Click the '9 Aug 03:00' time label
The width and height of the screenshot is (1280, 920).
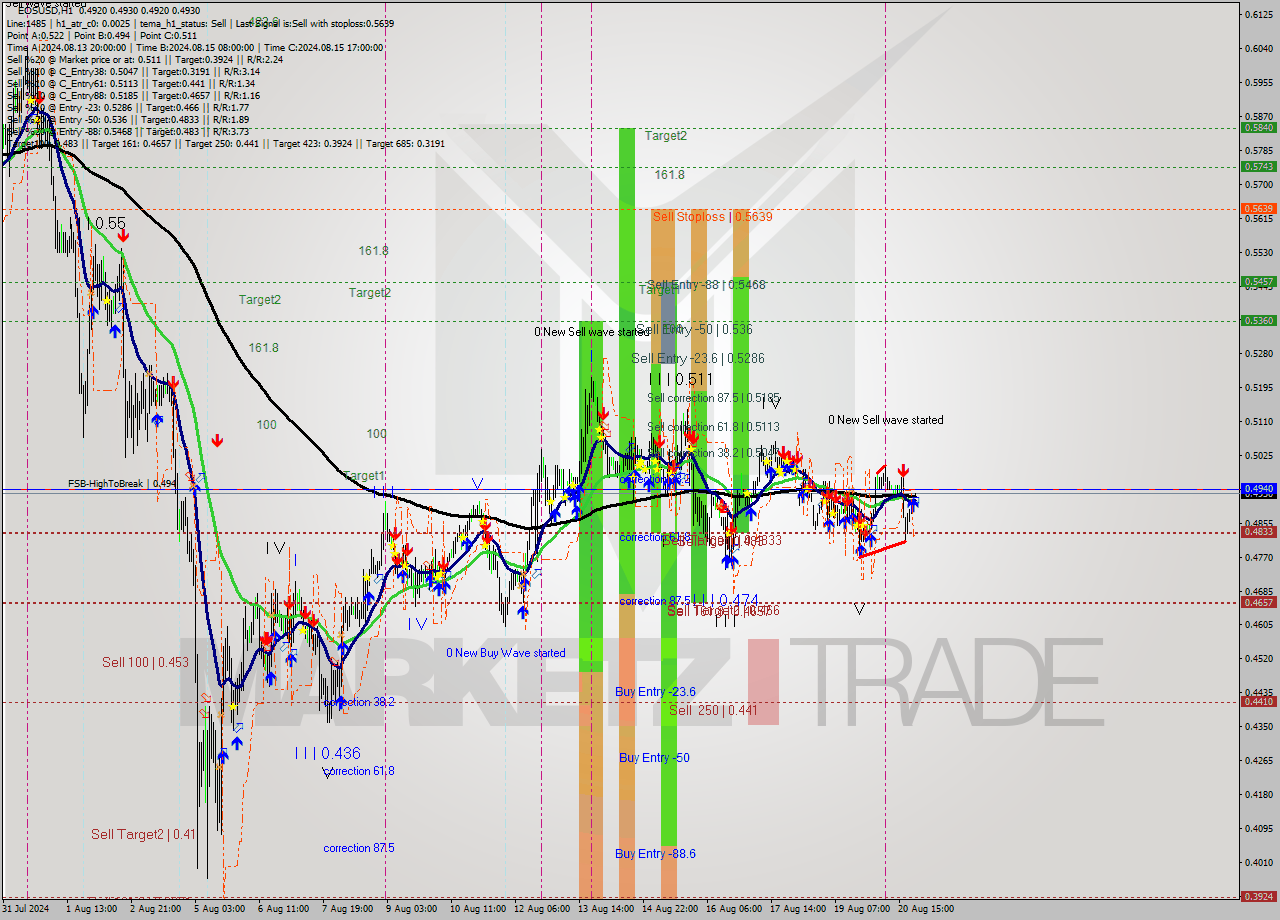point(412,910)
